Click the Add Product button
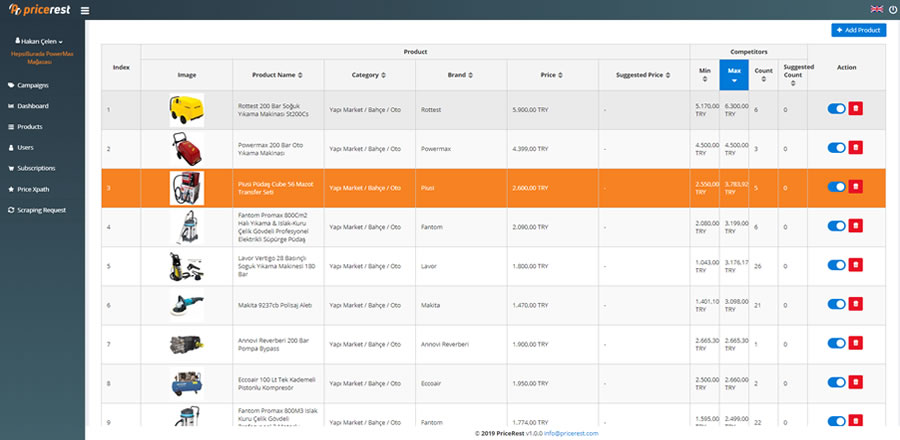The width and height of the screenshot is (900, 440). tap(858, 30)
